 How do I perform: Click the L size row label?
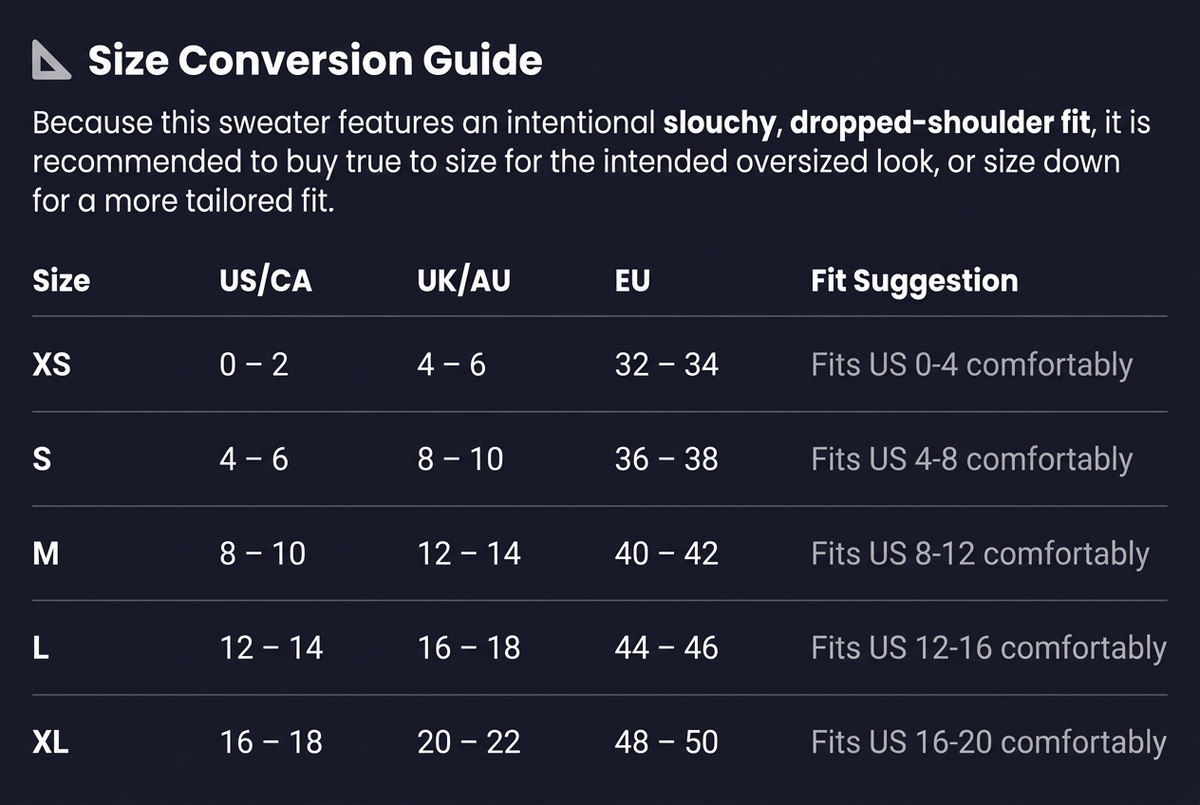(41, 648)
